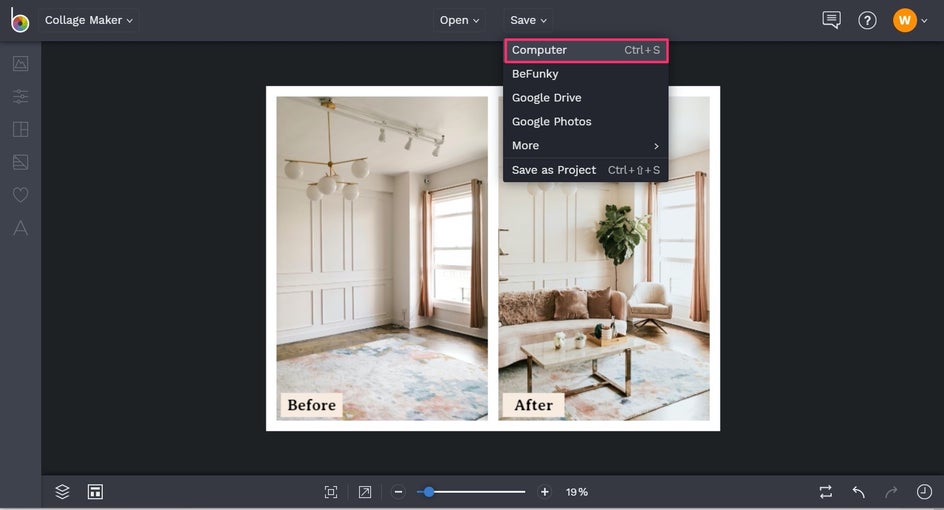Select Google Photos save option
The height and width of the screenshot is (510, 944).
(585, 122)
